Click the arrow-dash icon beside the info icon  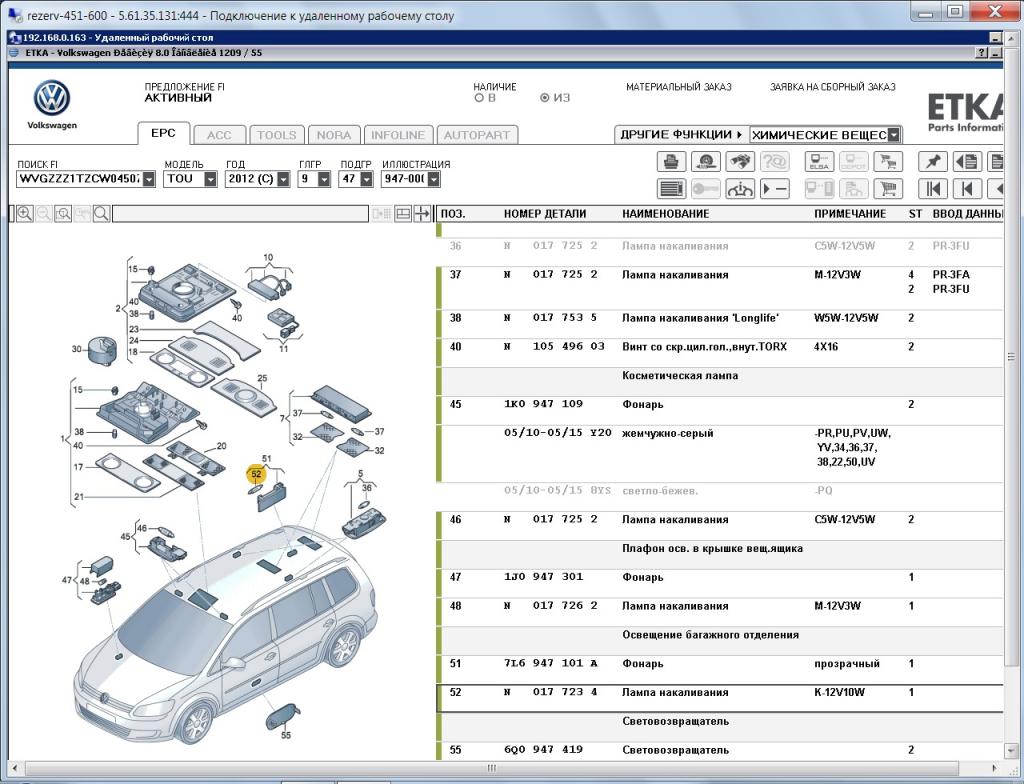tap(775, 189)
